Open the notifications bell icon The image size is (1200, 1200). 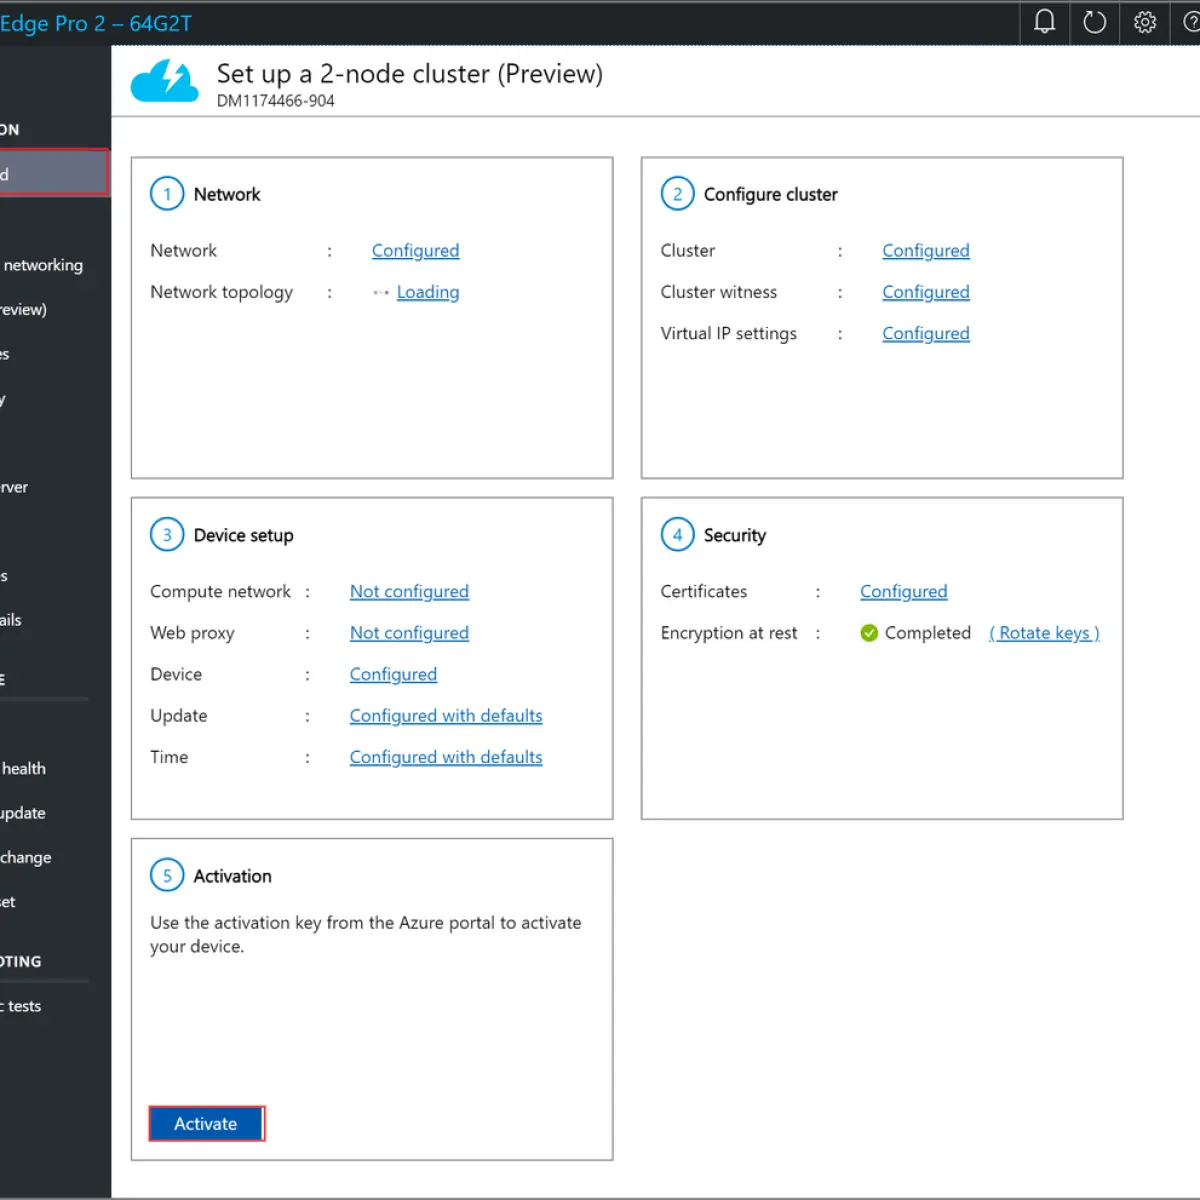1044,22
